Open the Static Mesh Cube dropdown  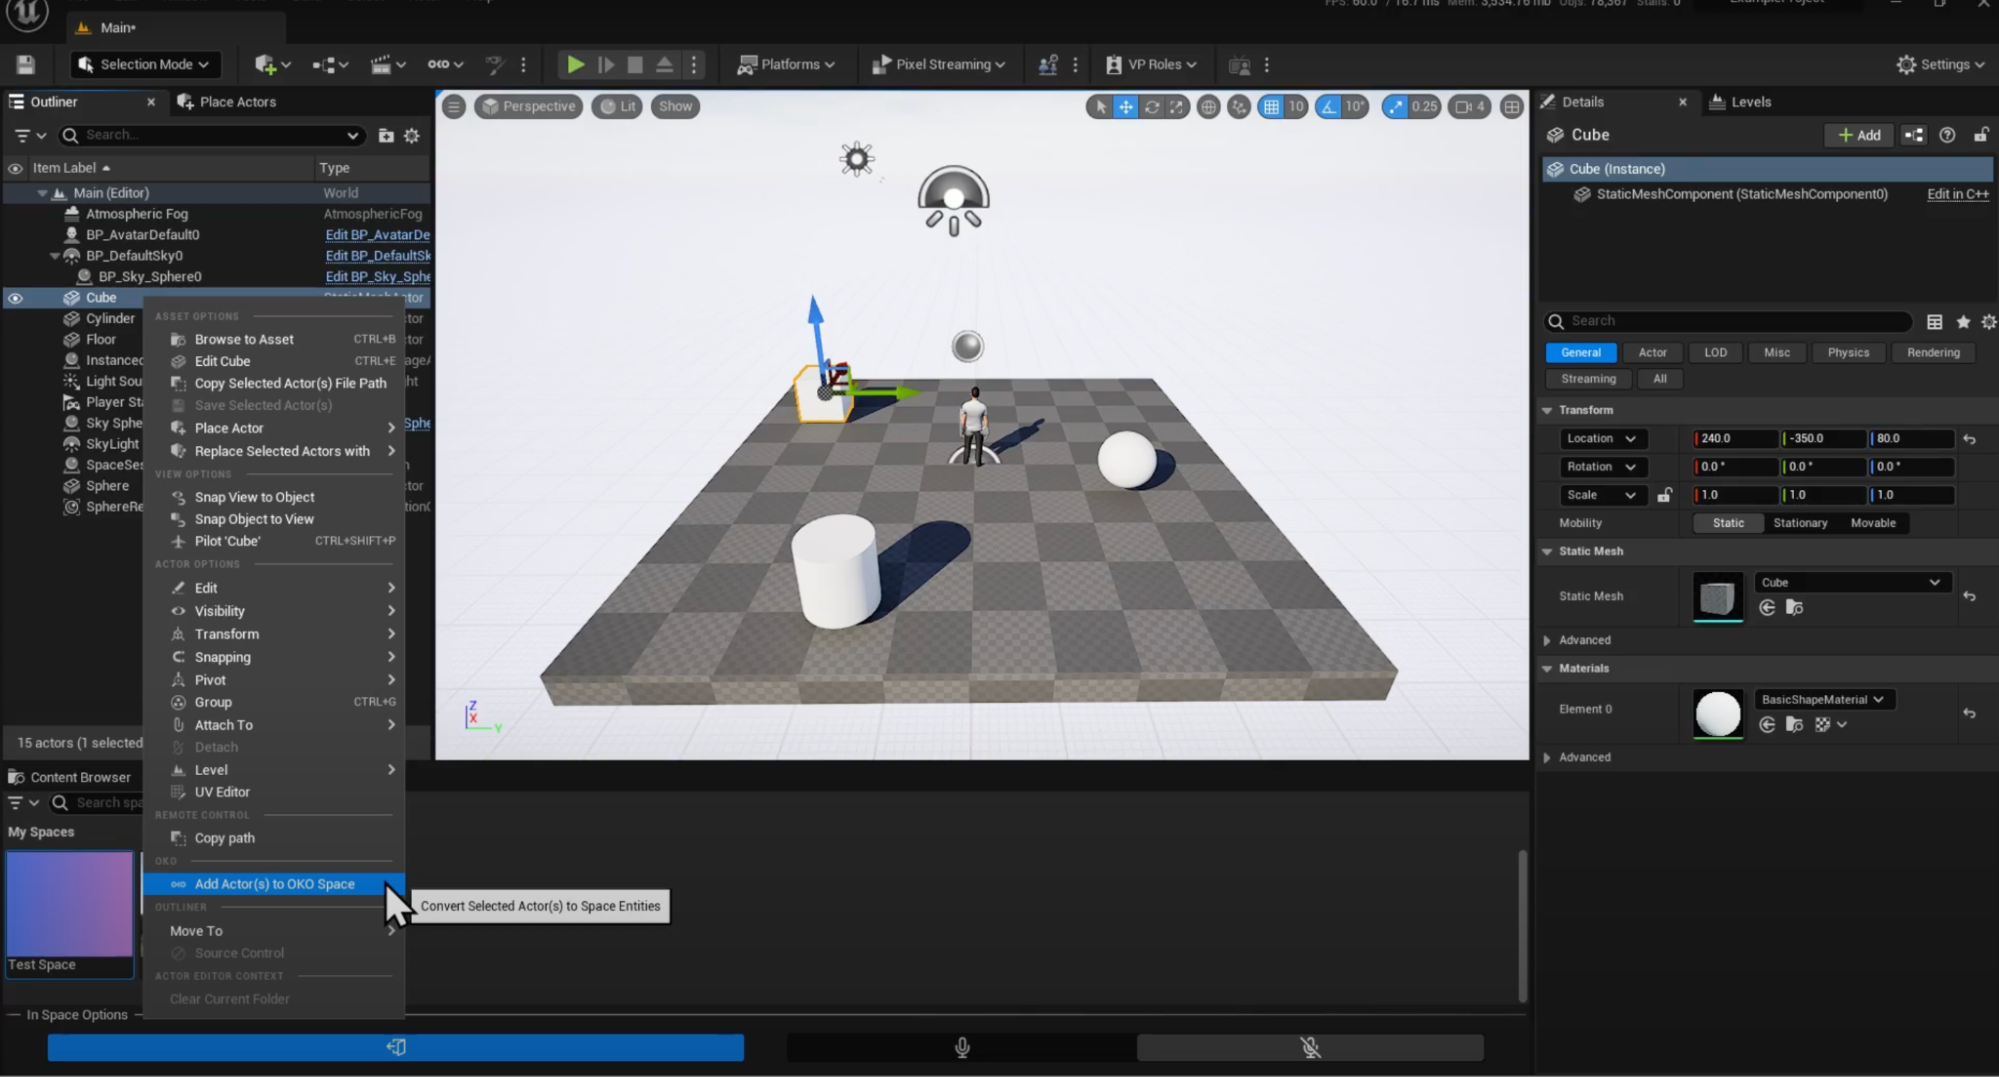tap(1850, 582)
